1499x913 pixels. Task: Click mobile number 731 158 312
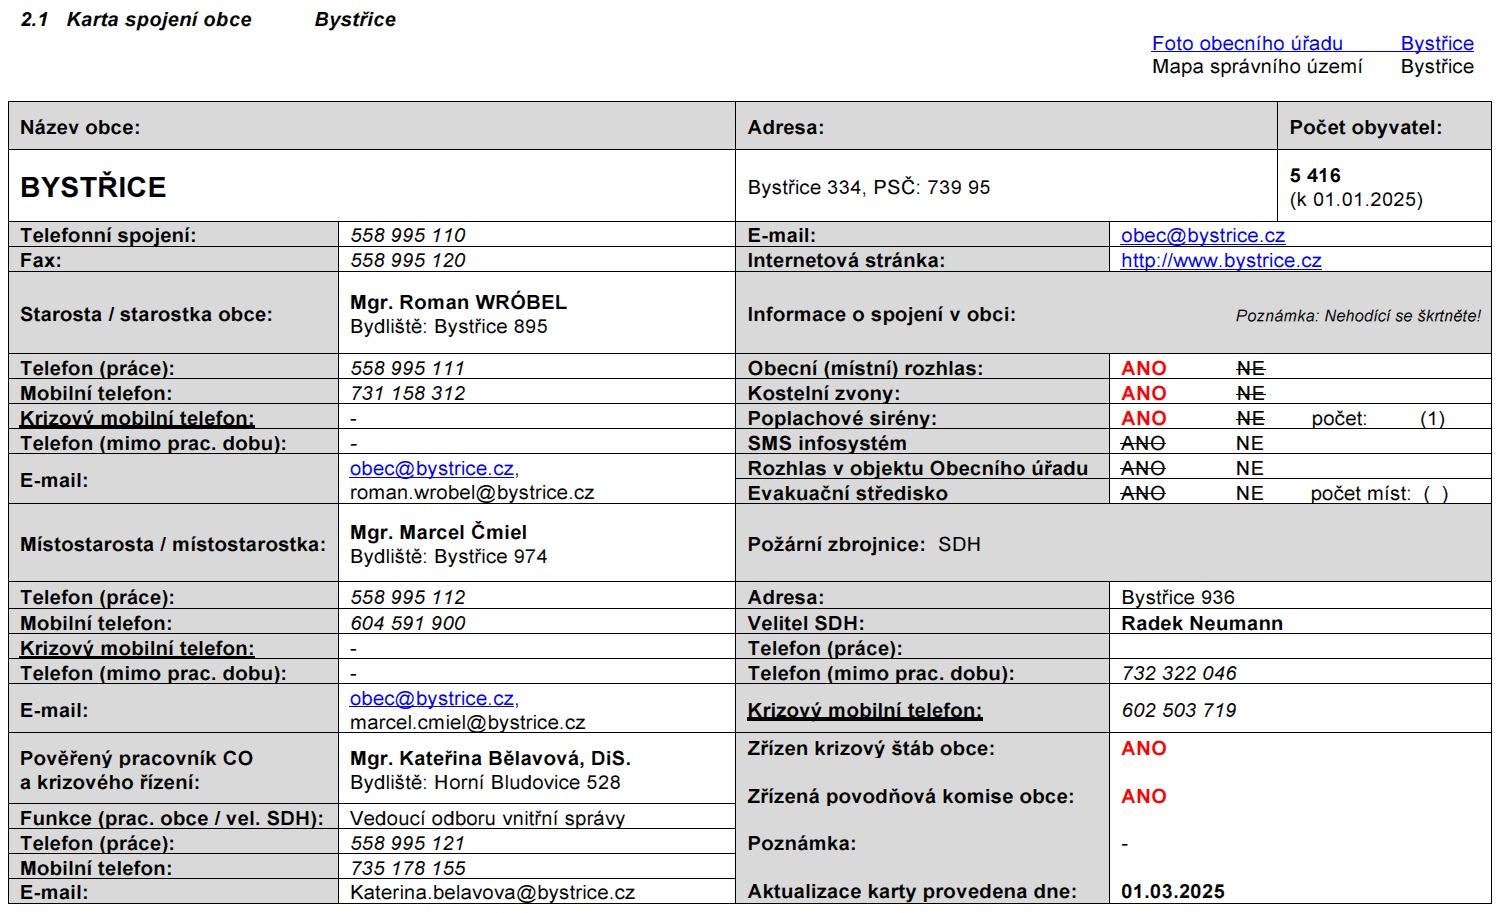coord(408,393)
